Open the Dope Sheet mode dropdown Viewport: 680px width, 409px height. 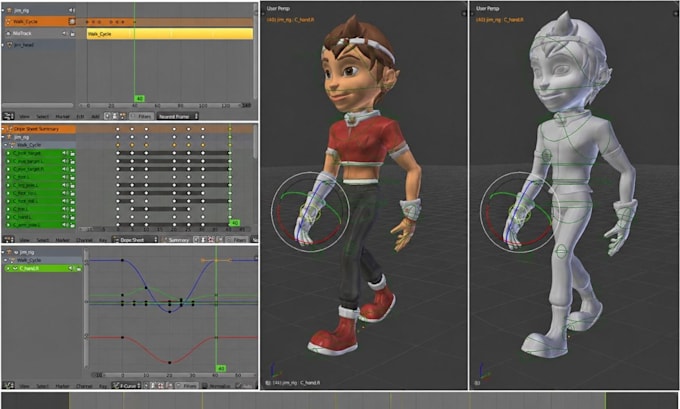[135, 239]
